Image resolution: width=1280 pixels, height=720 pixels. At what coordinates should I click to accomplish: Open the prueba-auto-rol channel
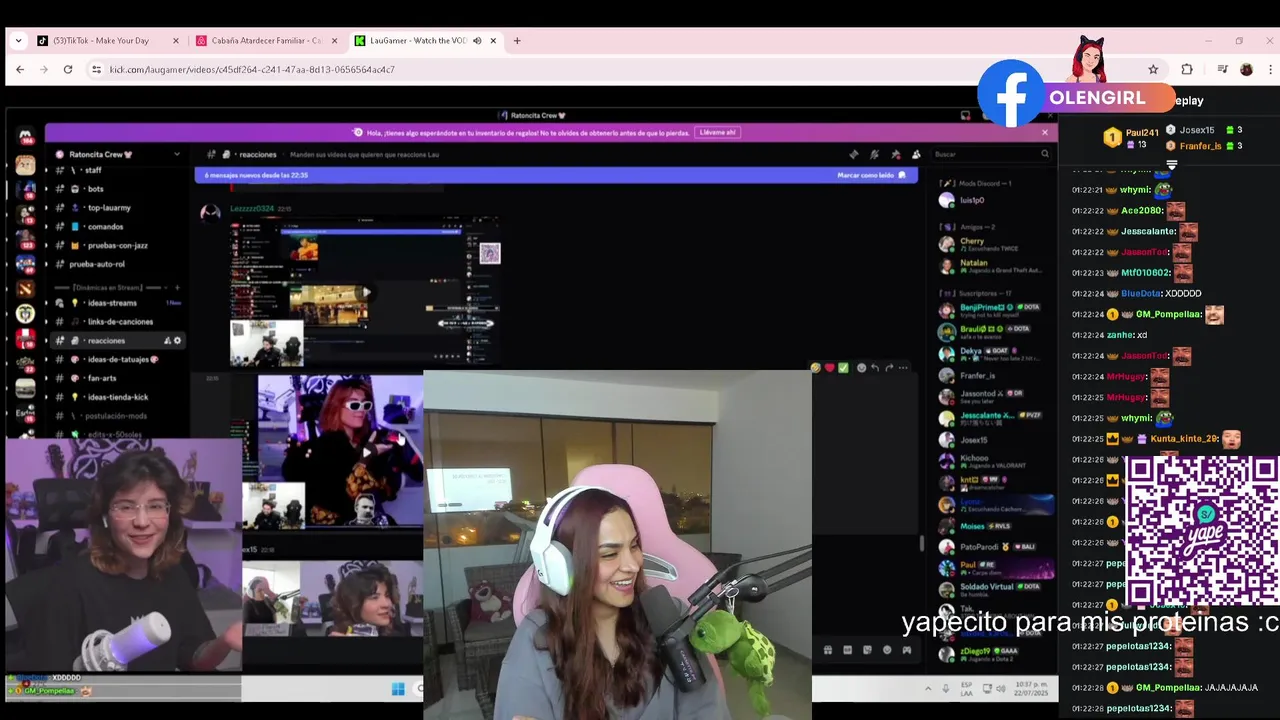click(x=97, y=264)
